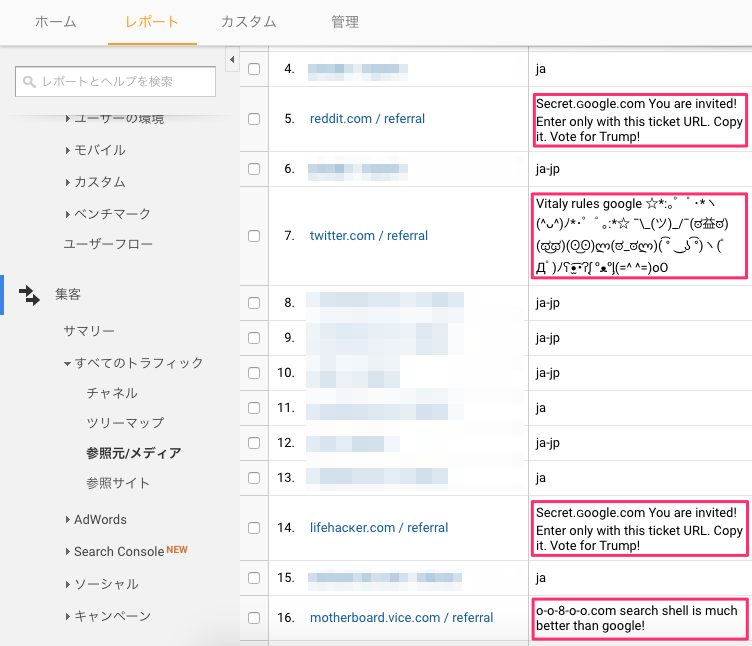Screen dimensions: 752x646
Task: Open the twitter.com / referral link
Action: [x=369, y=236]
